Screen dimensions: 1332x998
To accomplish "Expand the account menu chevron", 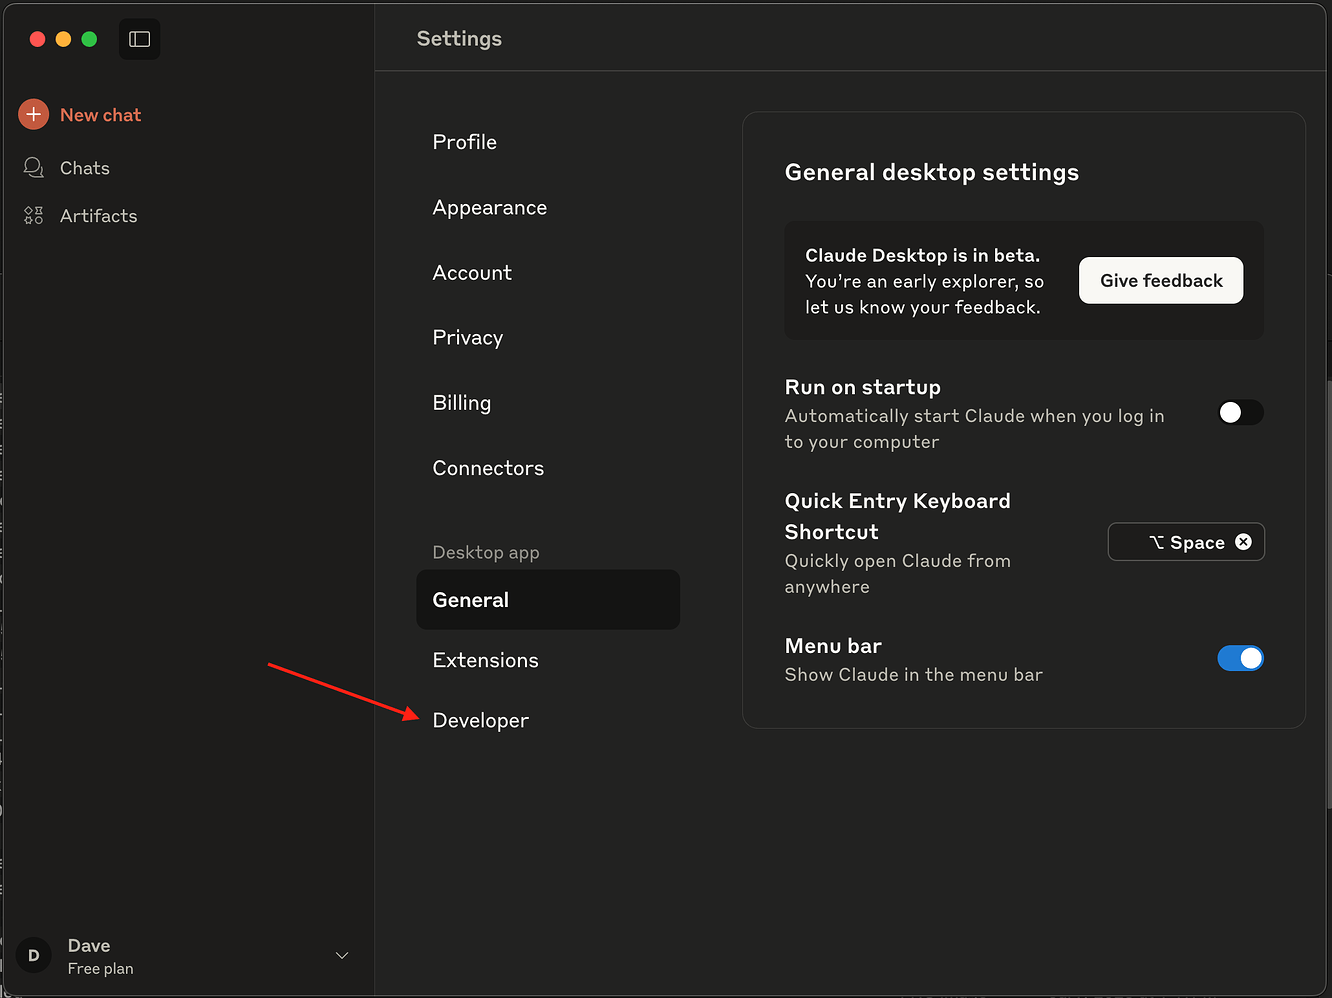I will [342, 956].
